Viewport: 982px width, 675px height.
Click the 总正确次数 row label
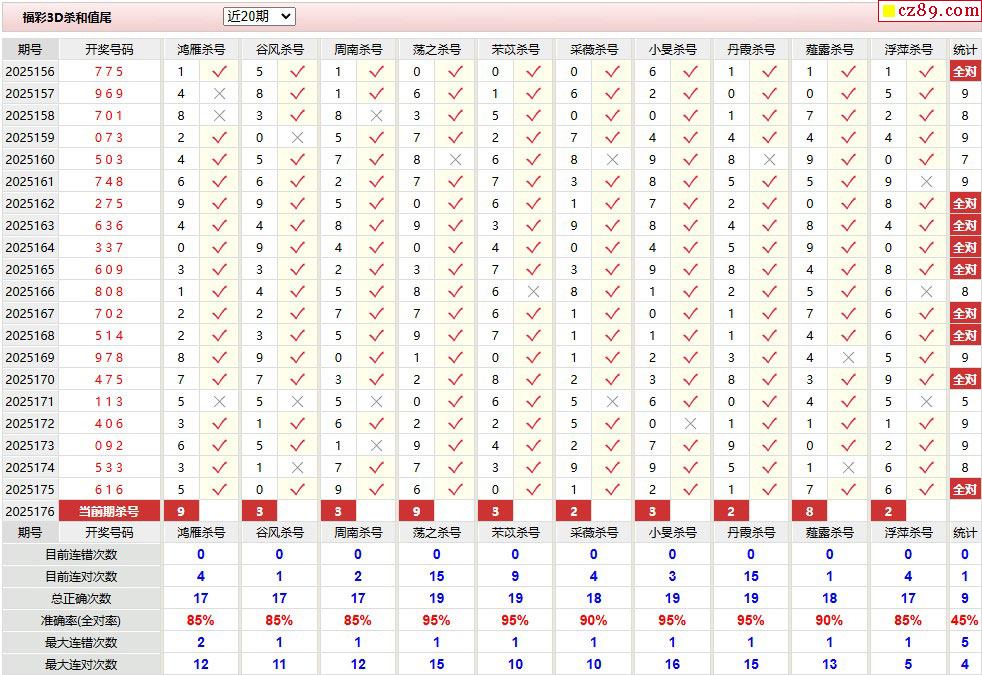click(81, 599)
